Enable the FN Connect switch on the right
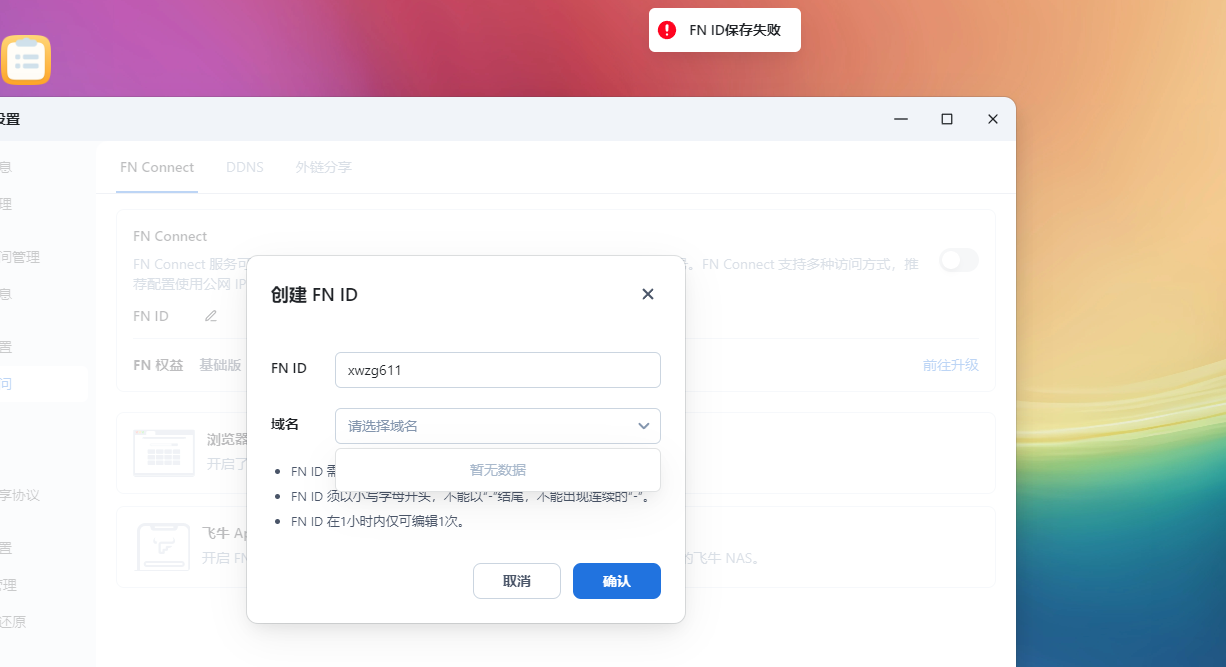1226x667 pixels. [x=957, y=260]
